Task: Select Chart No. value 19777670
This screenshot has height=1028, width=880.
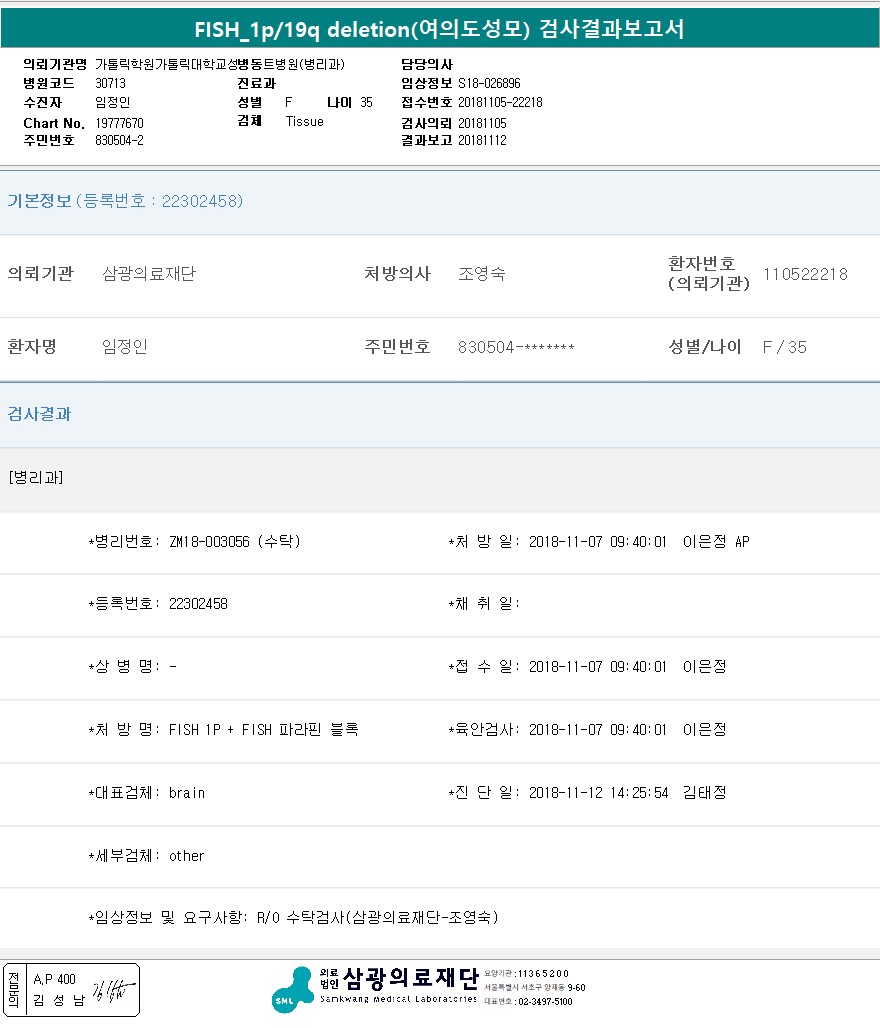Action: pos(119,123)
